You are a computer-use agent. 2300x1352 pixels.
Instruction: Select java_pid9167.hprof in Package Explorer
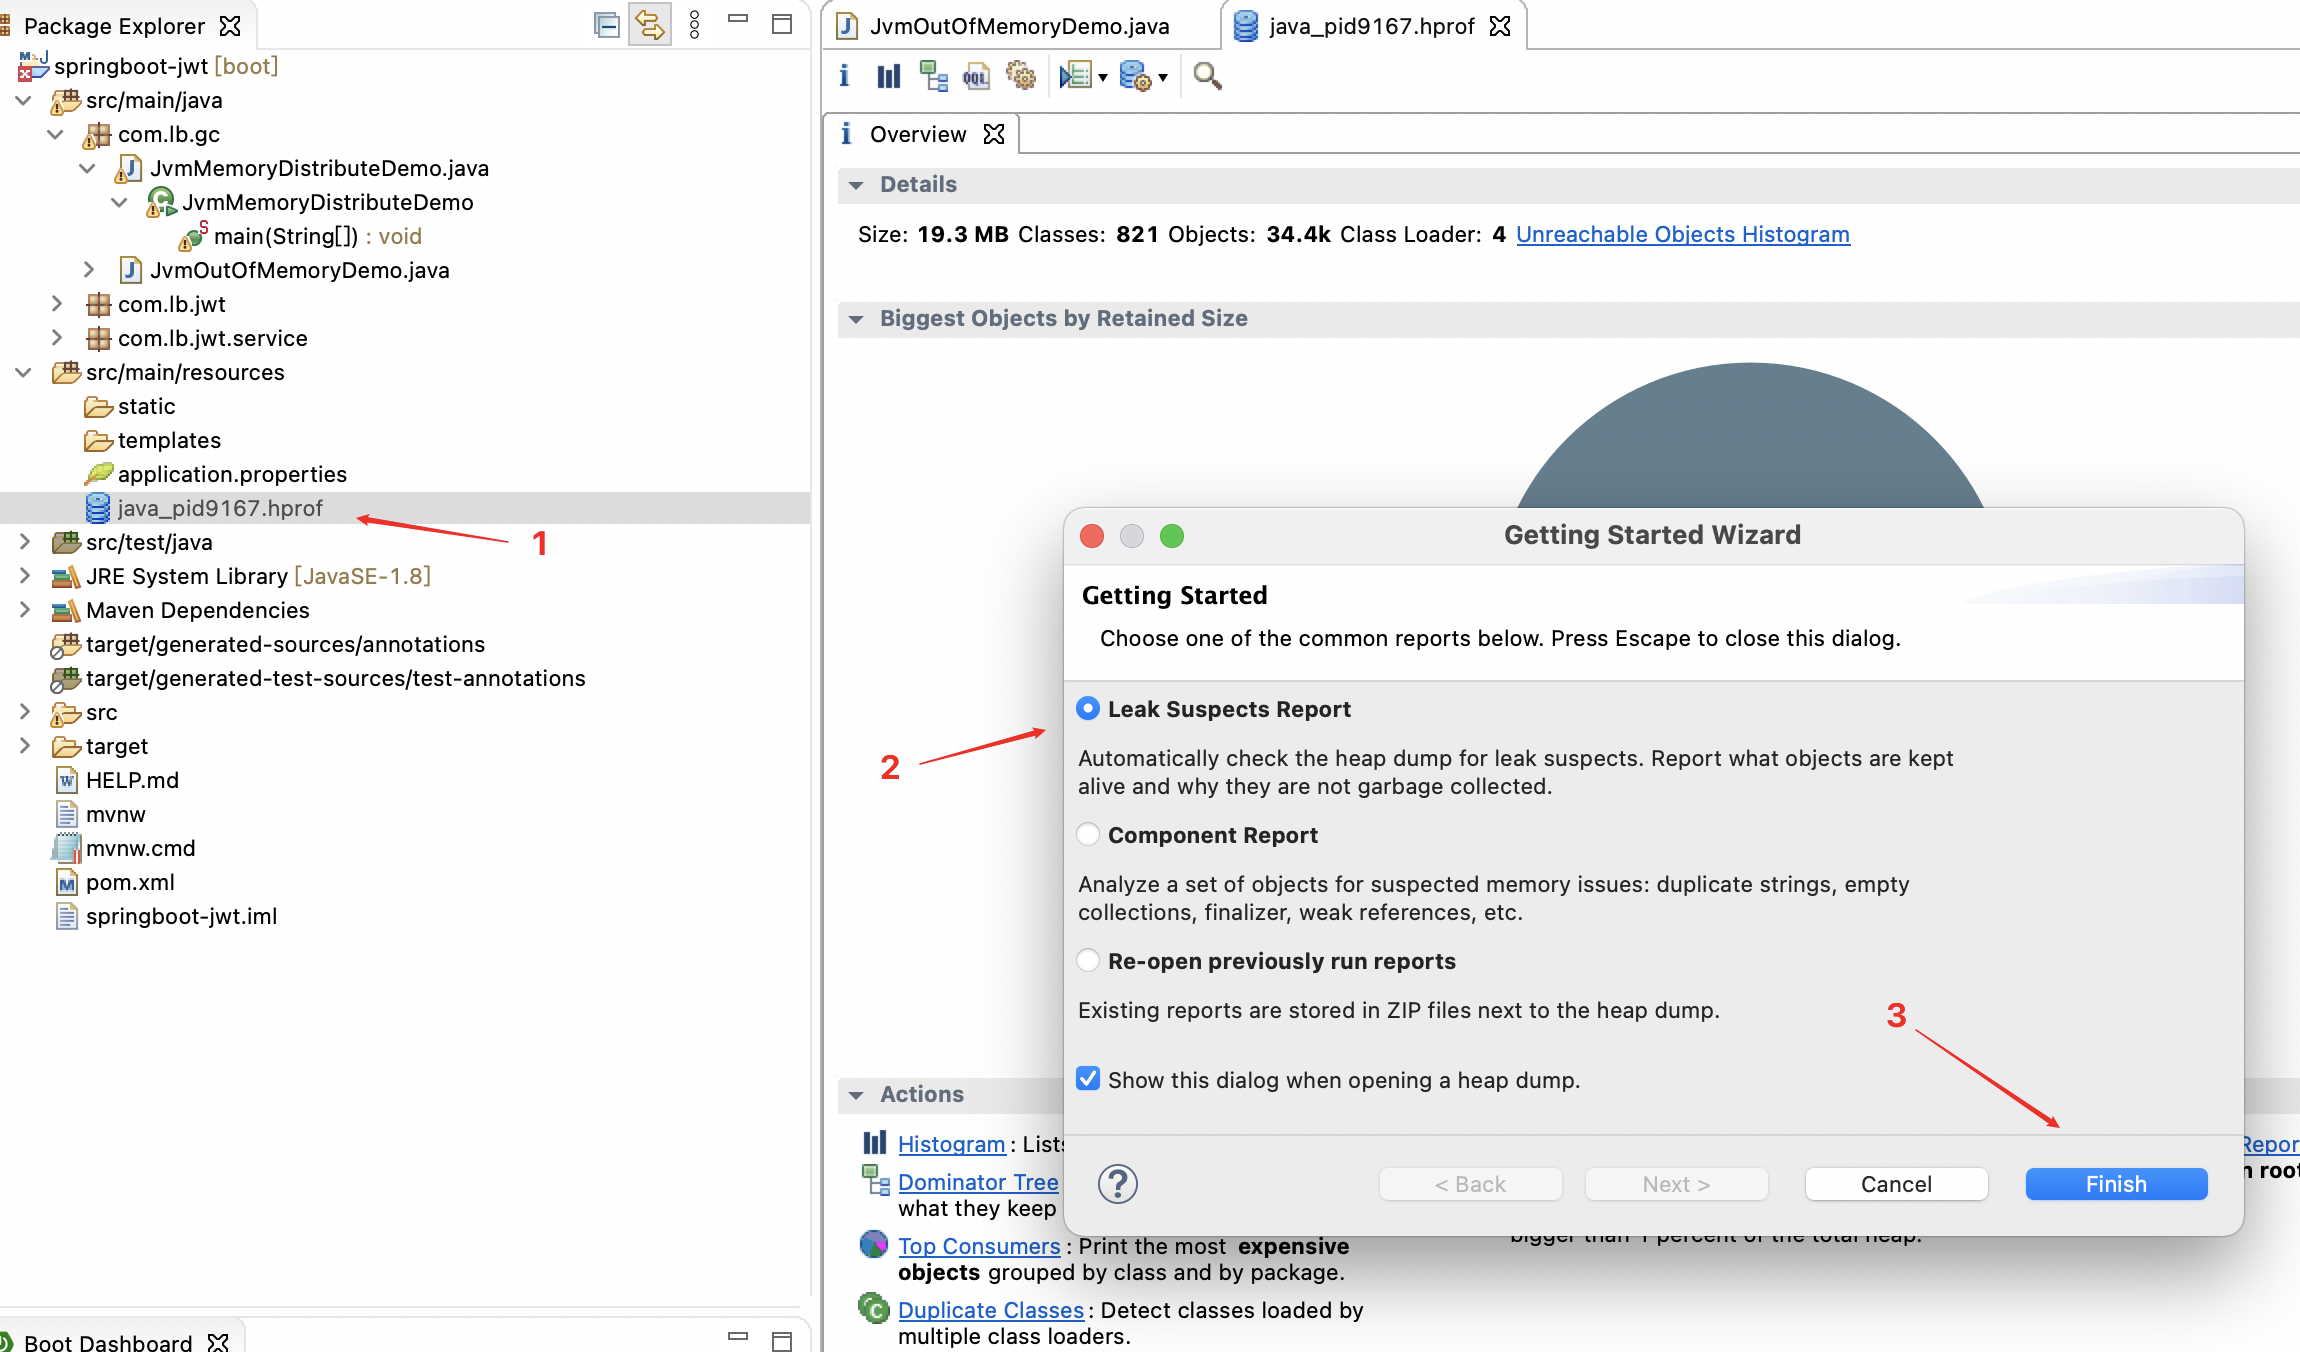pyautogui.click(x=220, y=508)
